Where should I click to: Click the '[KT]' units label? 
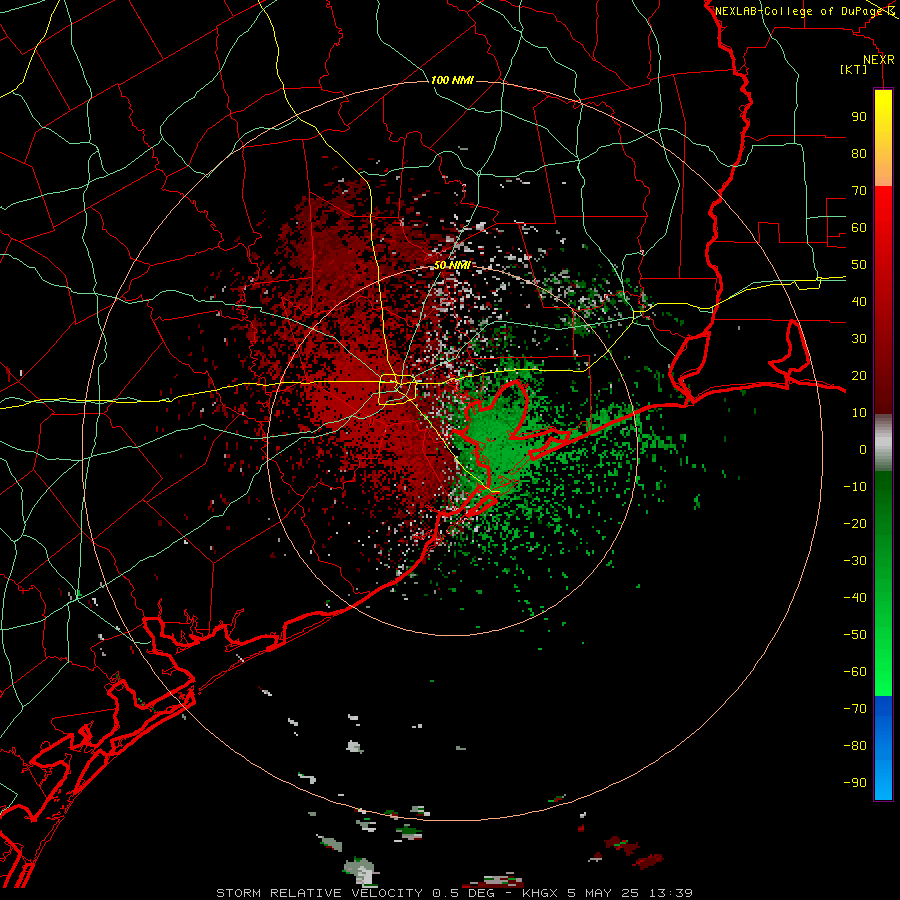point(854,69)
